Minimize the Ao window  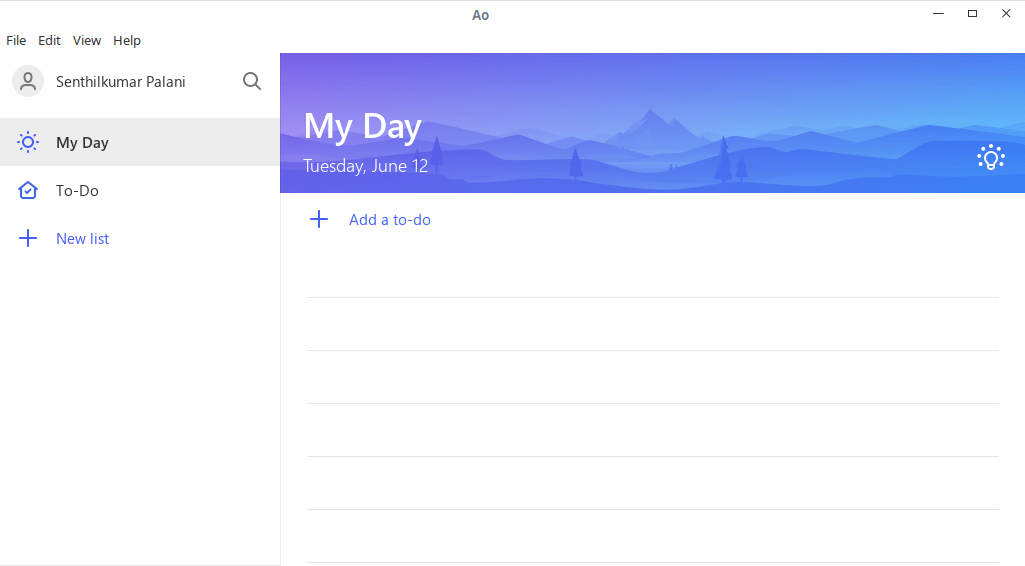click(938, 13)
